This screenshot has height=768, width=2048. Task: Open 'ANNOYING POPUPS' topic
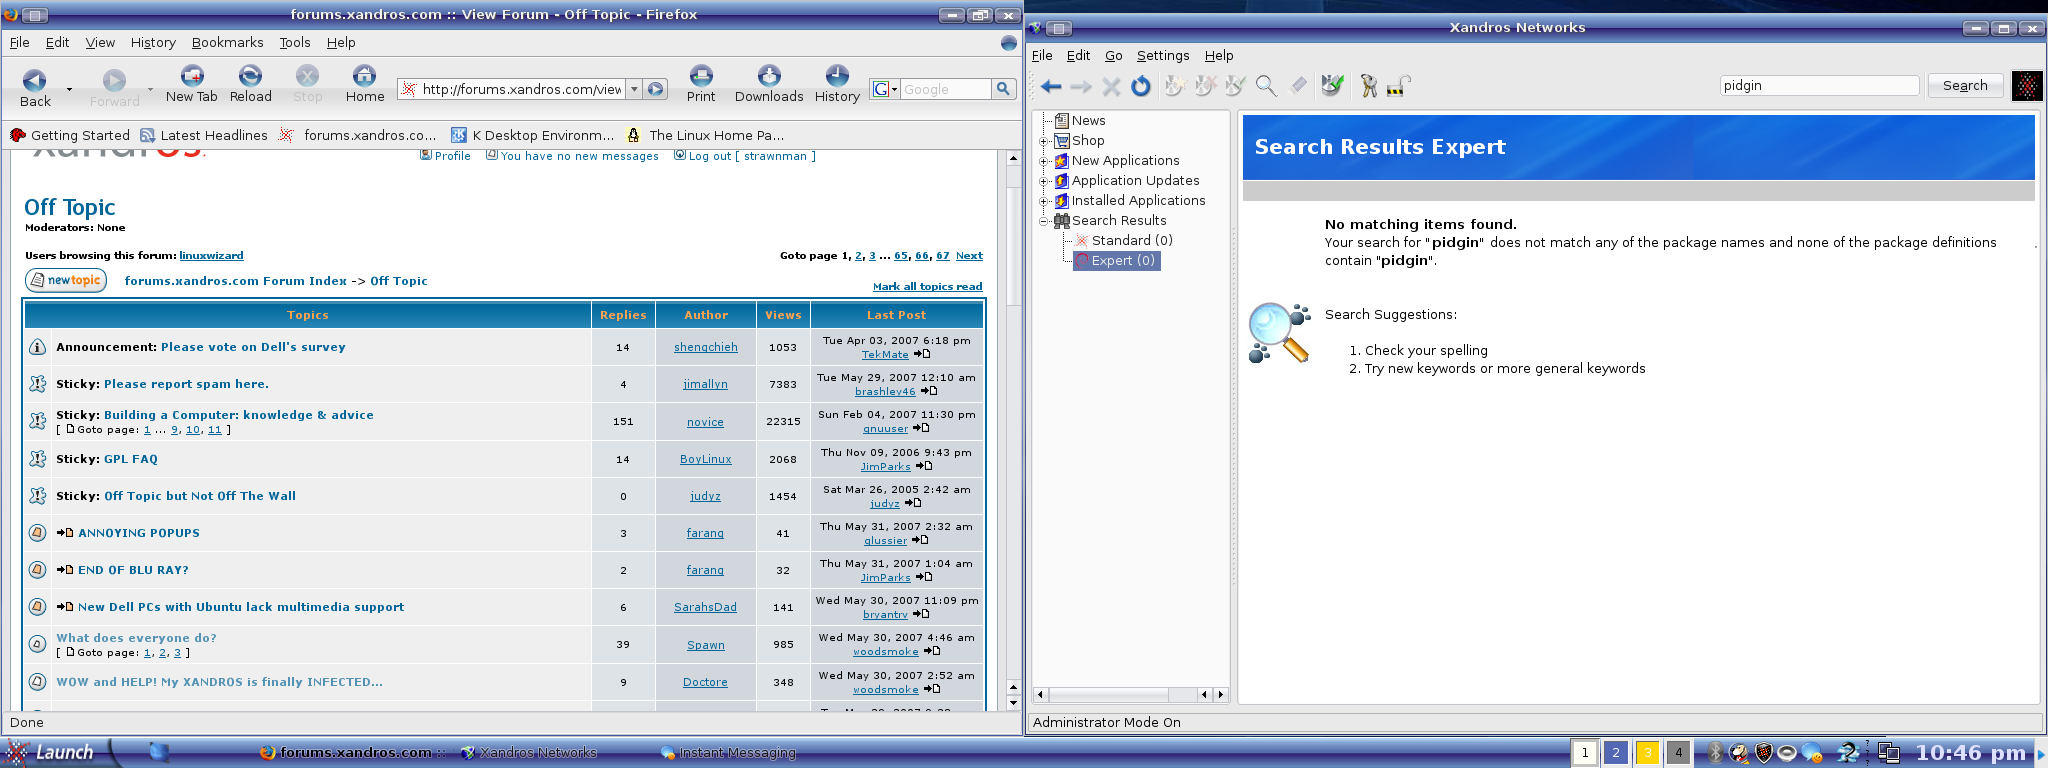tap(139, 533)
